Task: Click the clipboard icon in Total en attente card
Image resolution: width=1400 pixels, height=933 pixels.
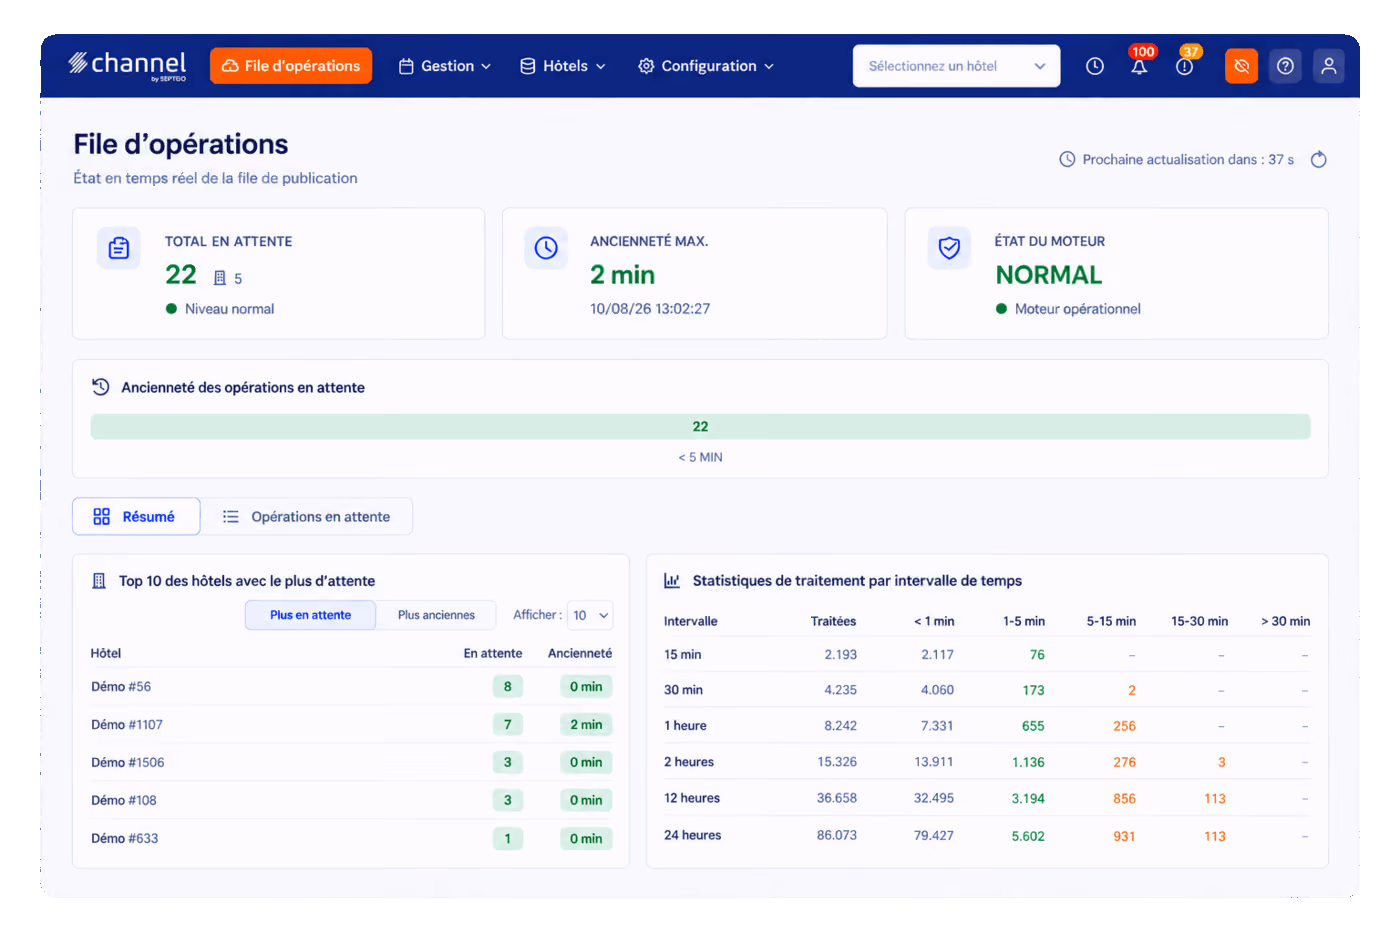Action: 119,248
